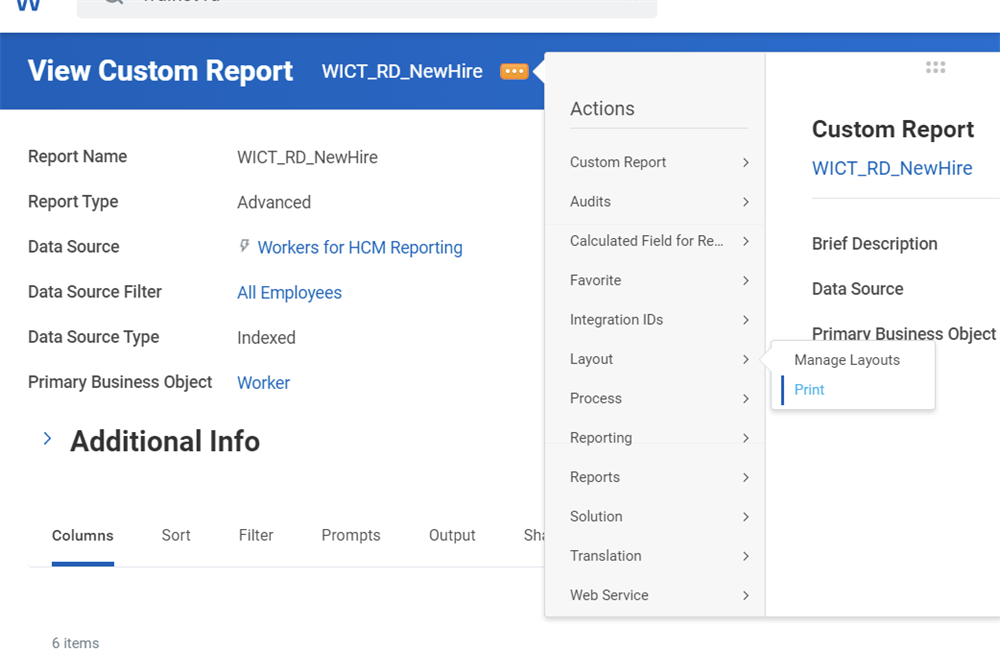Open the Reporting submenu
The image size is (1000, 651).
pos(659,438)
